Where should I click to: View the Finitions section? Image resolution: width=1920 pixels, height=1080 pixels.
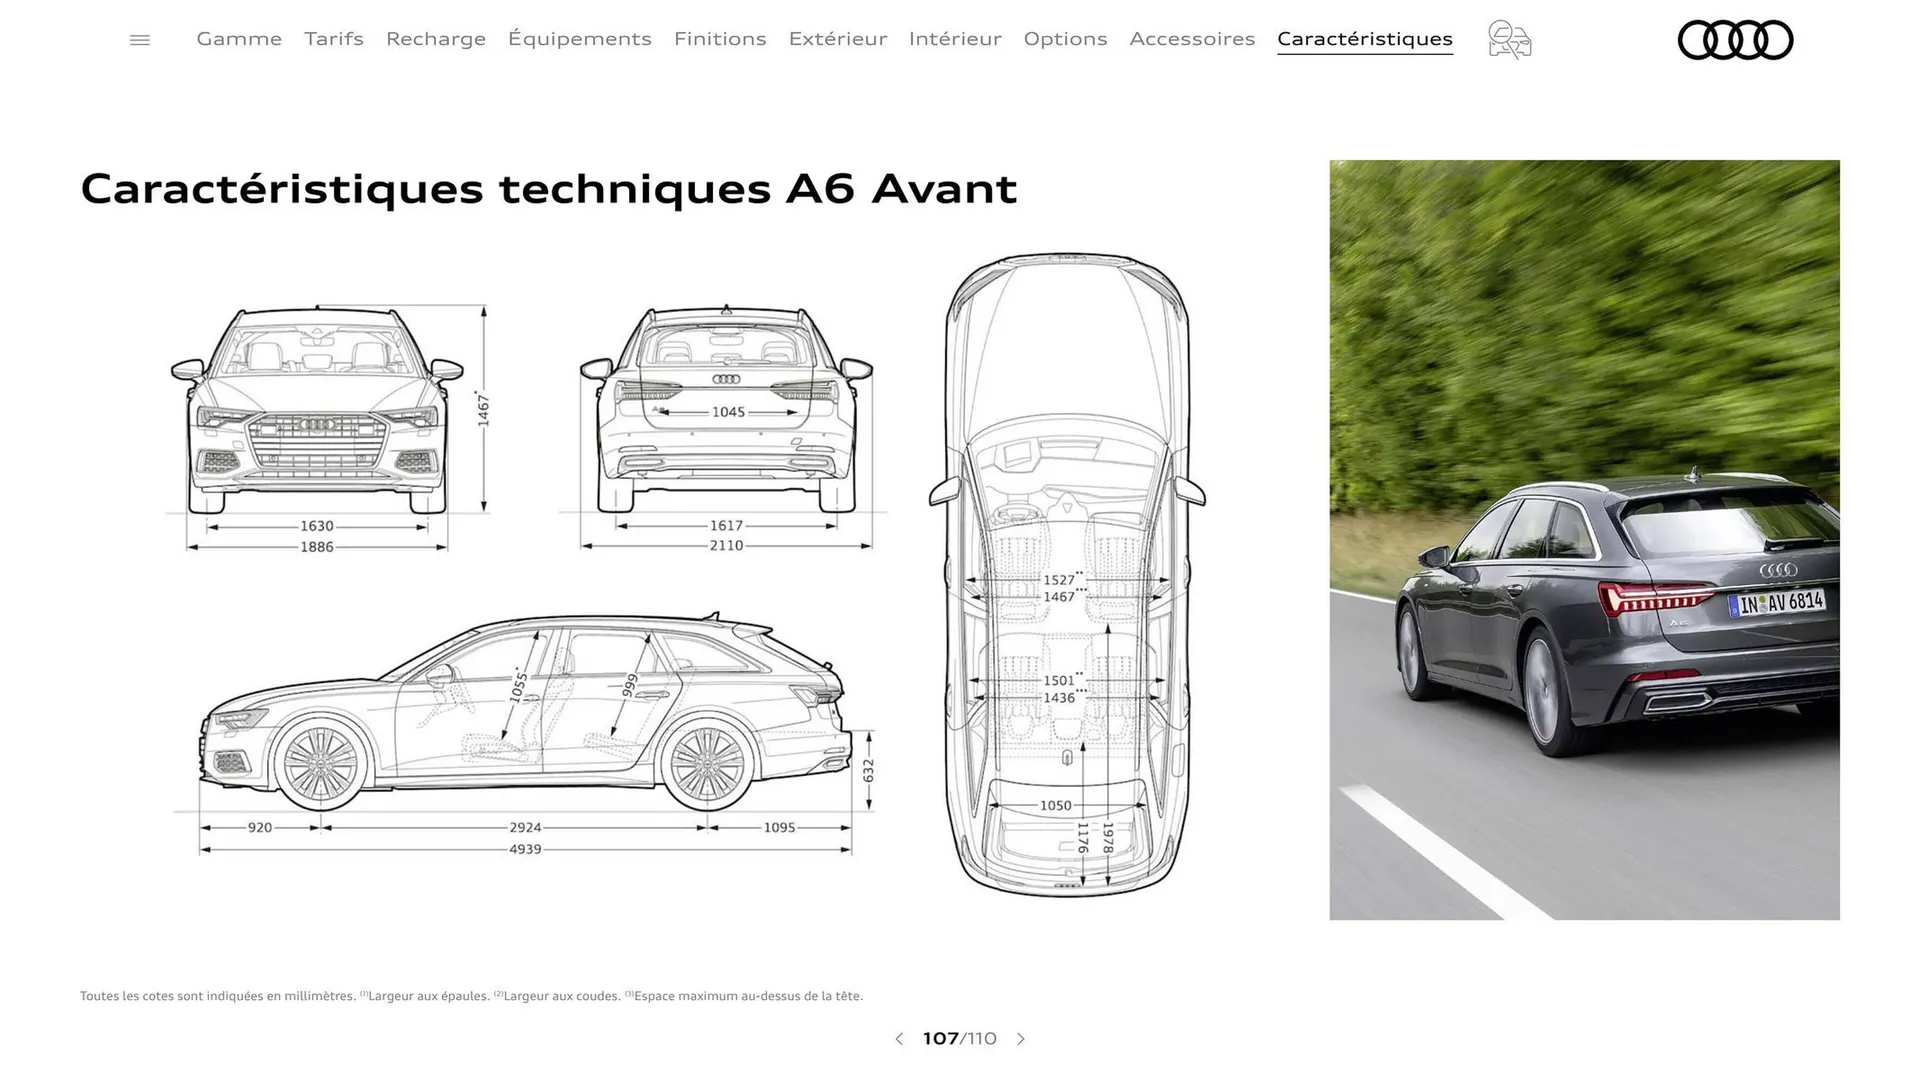(720, 39)
